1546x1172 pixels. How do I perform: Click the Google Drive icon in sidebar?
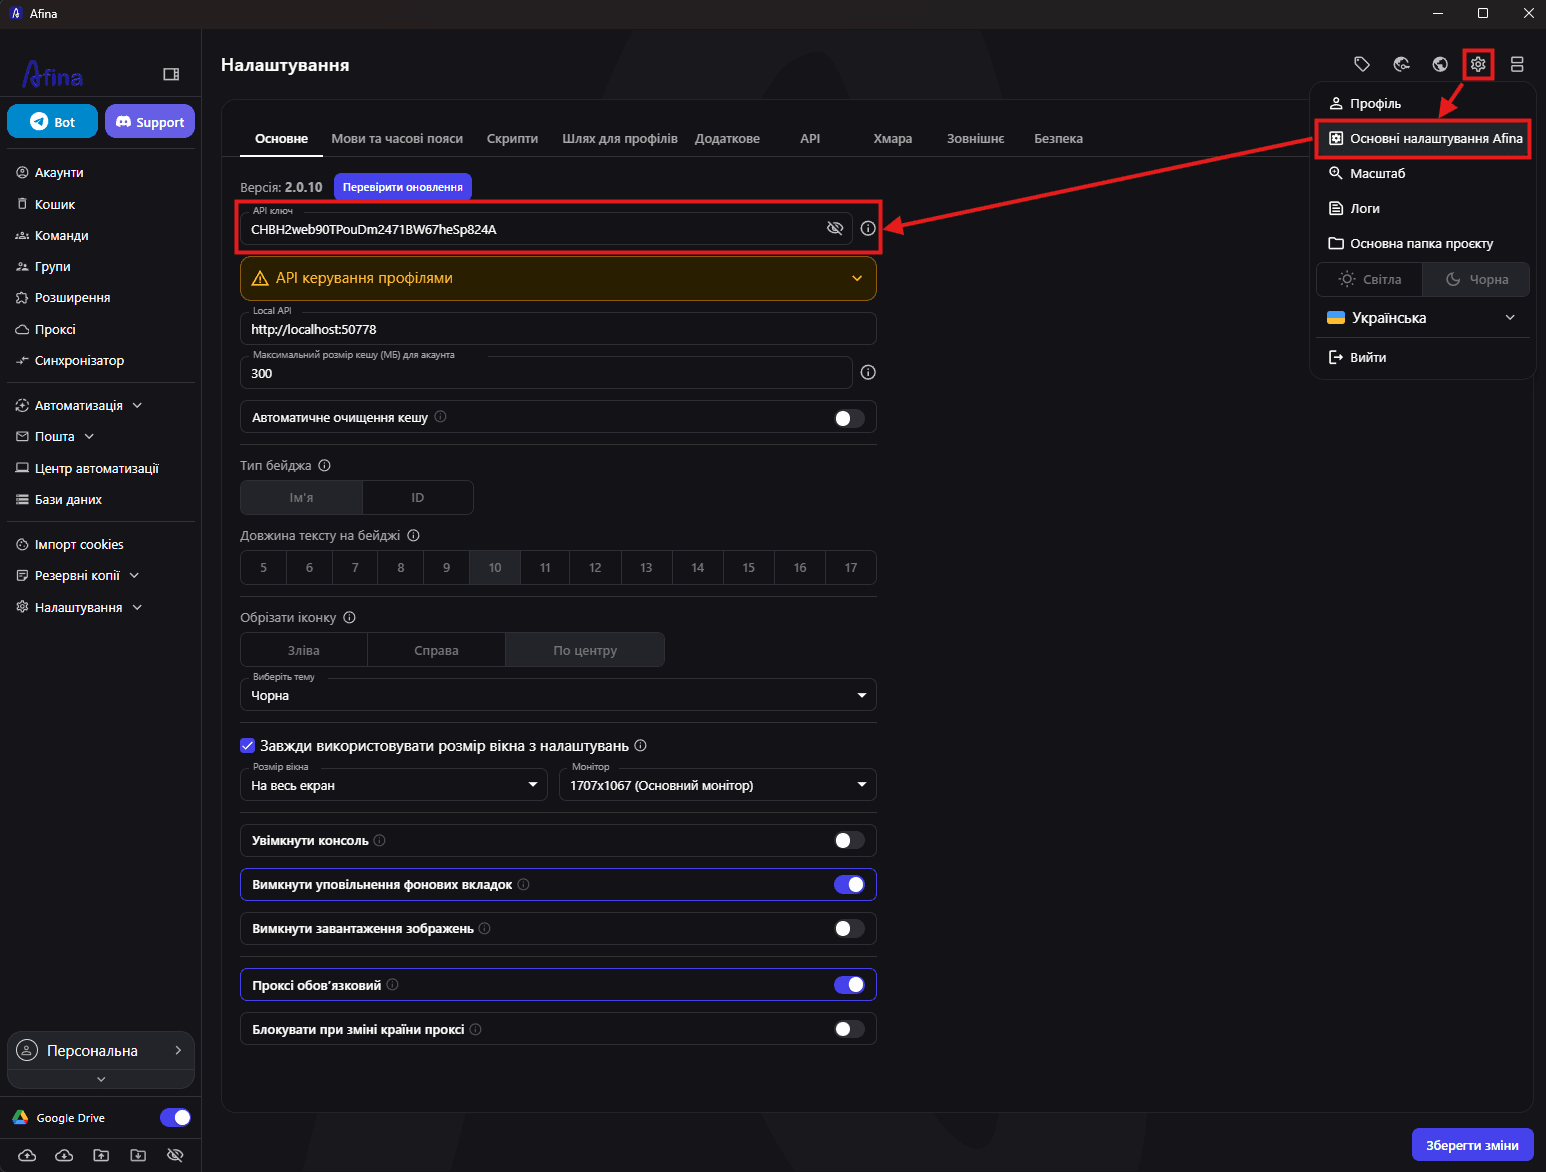tap(20, 1118)
